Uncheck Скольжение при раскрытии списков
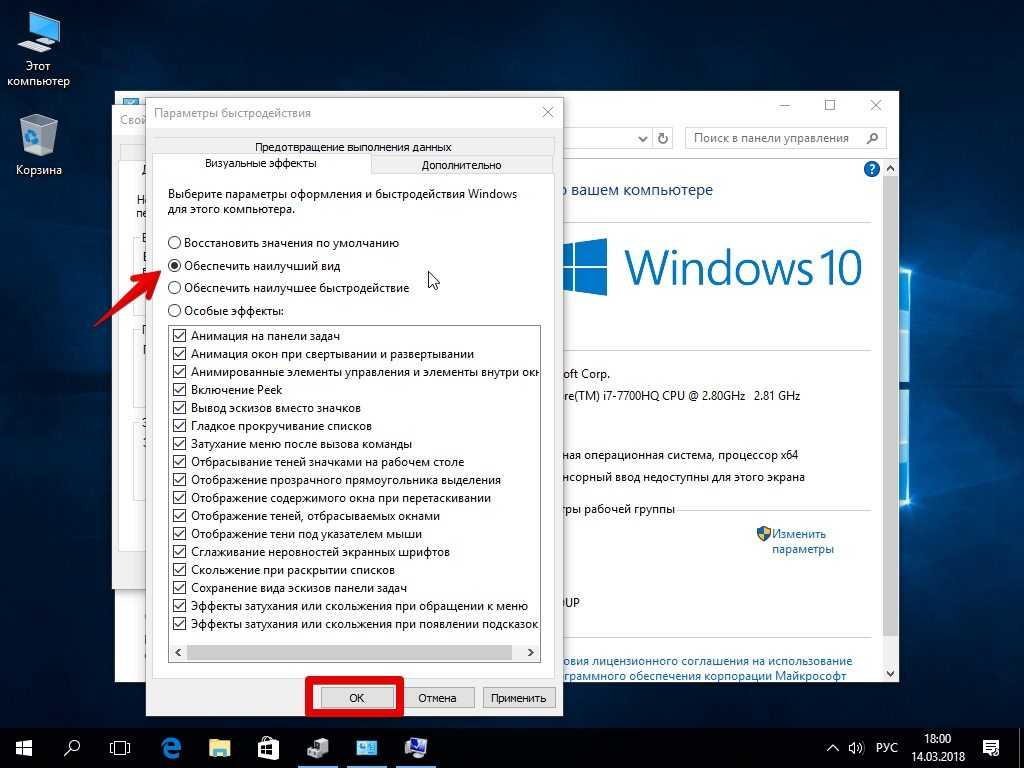Viewport: 1024px width, 768px height. [180, 570]
